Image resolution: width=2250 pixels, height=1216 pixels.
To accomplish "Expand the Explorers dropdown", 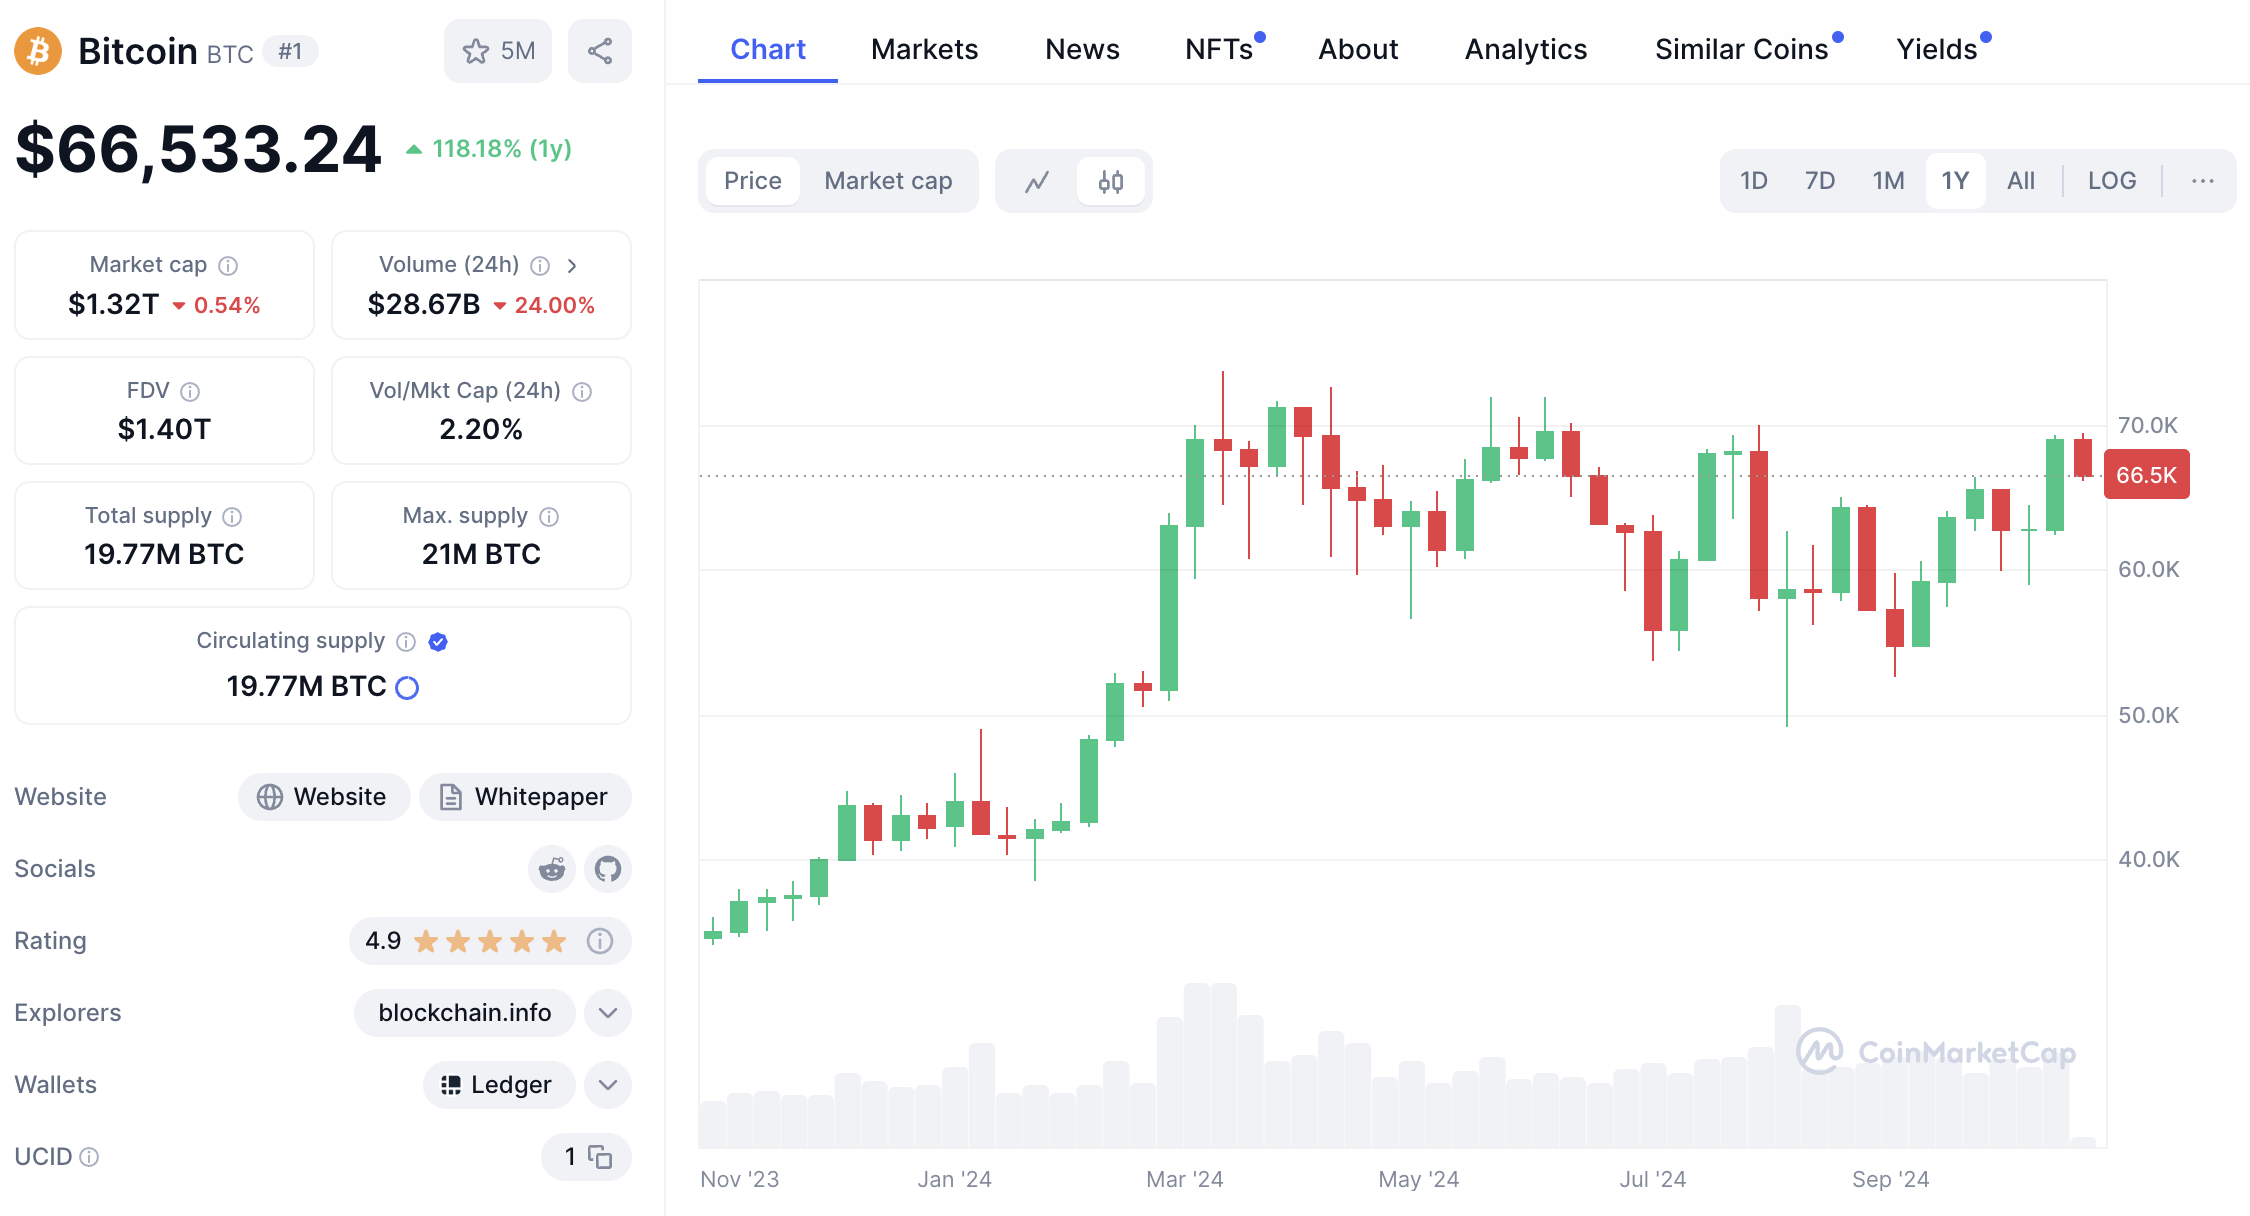I will click(608, 1013).
